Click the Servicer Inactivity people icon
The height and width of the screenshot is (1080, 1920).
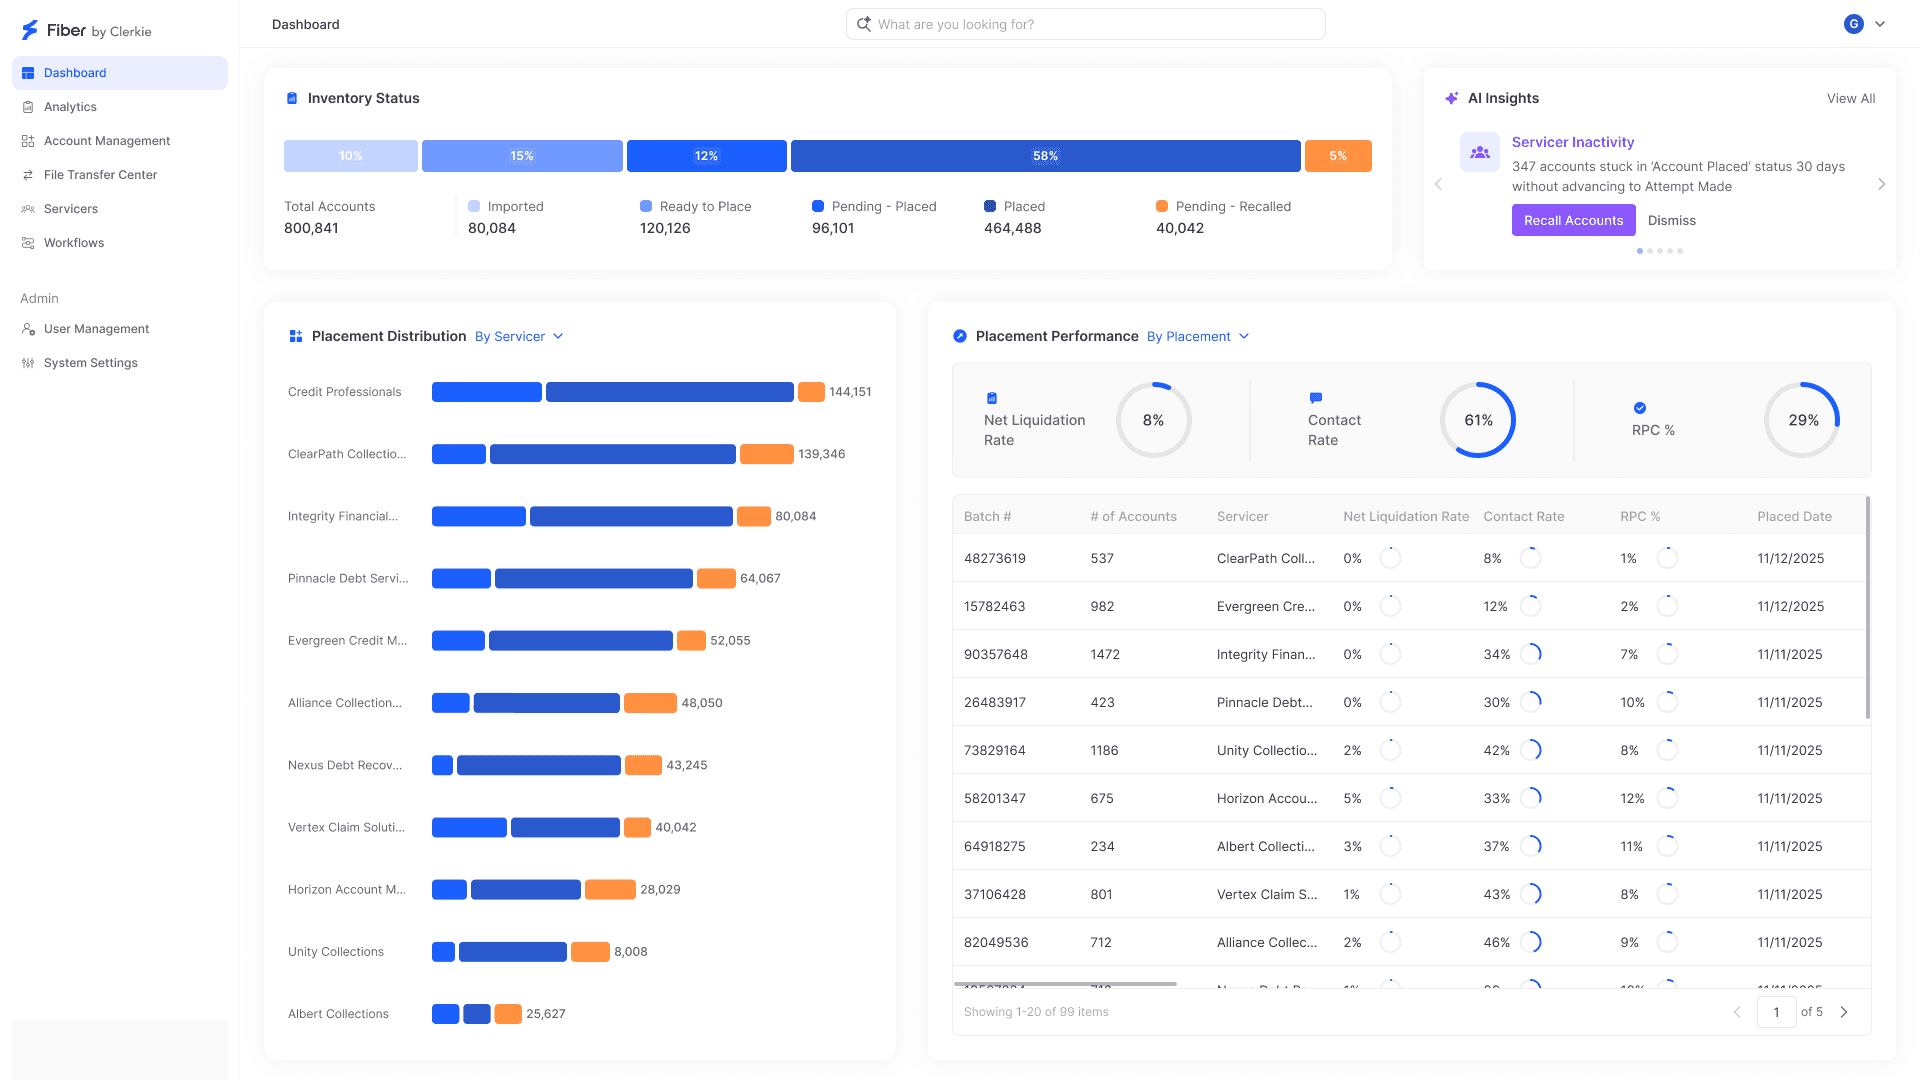tap(1480, 152)
